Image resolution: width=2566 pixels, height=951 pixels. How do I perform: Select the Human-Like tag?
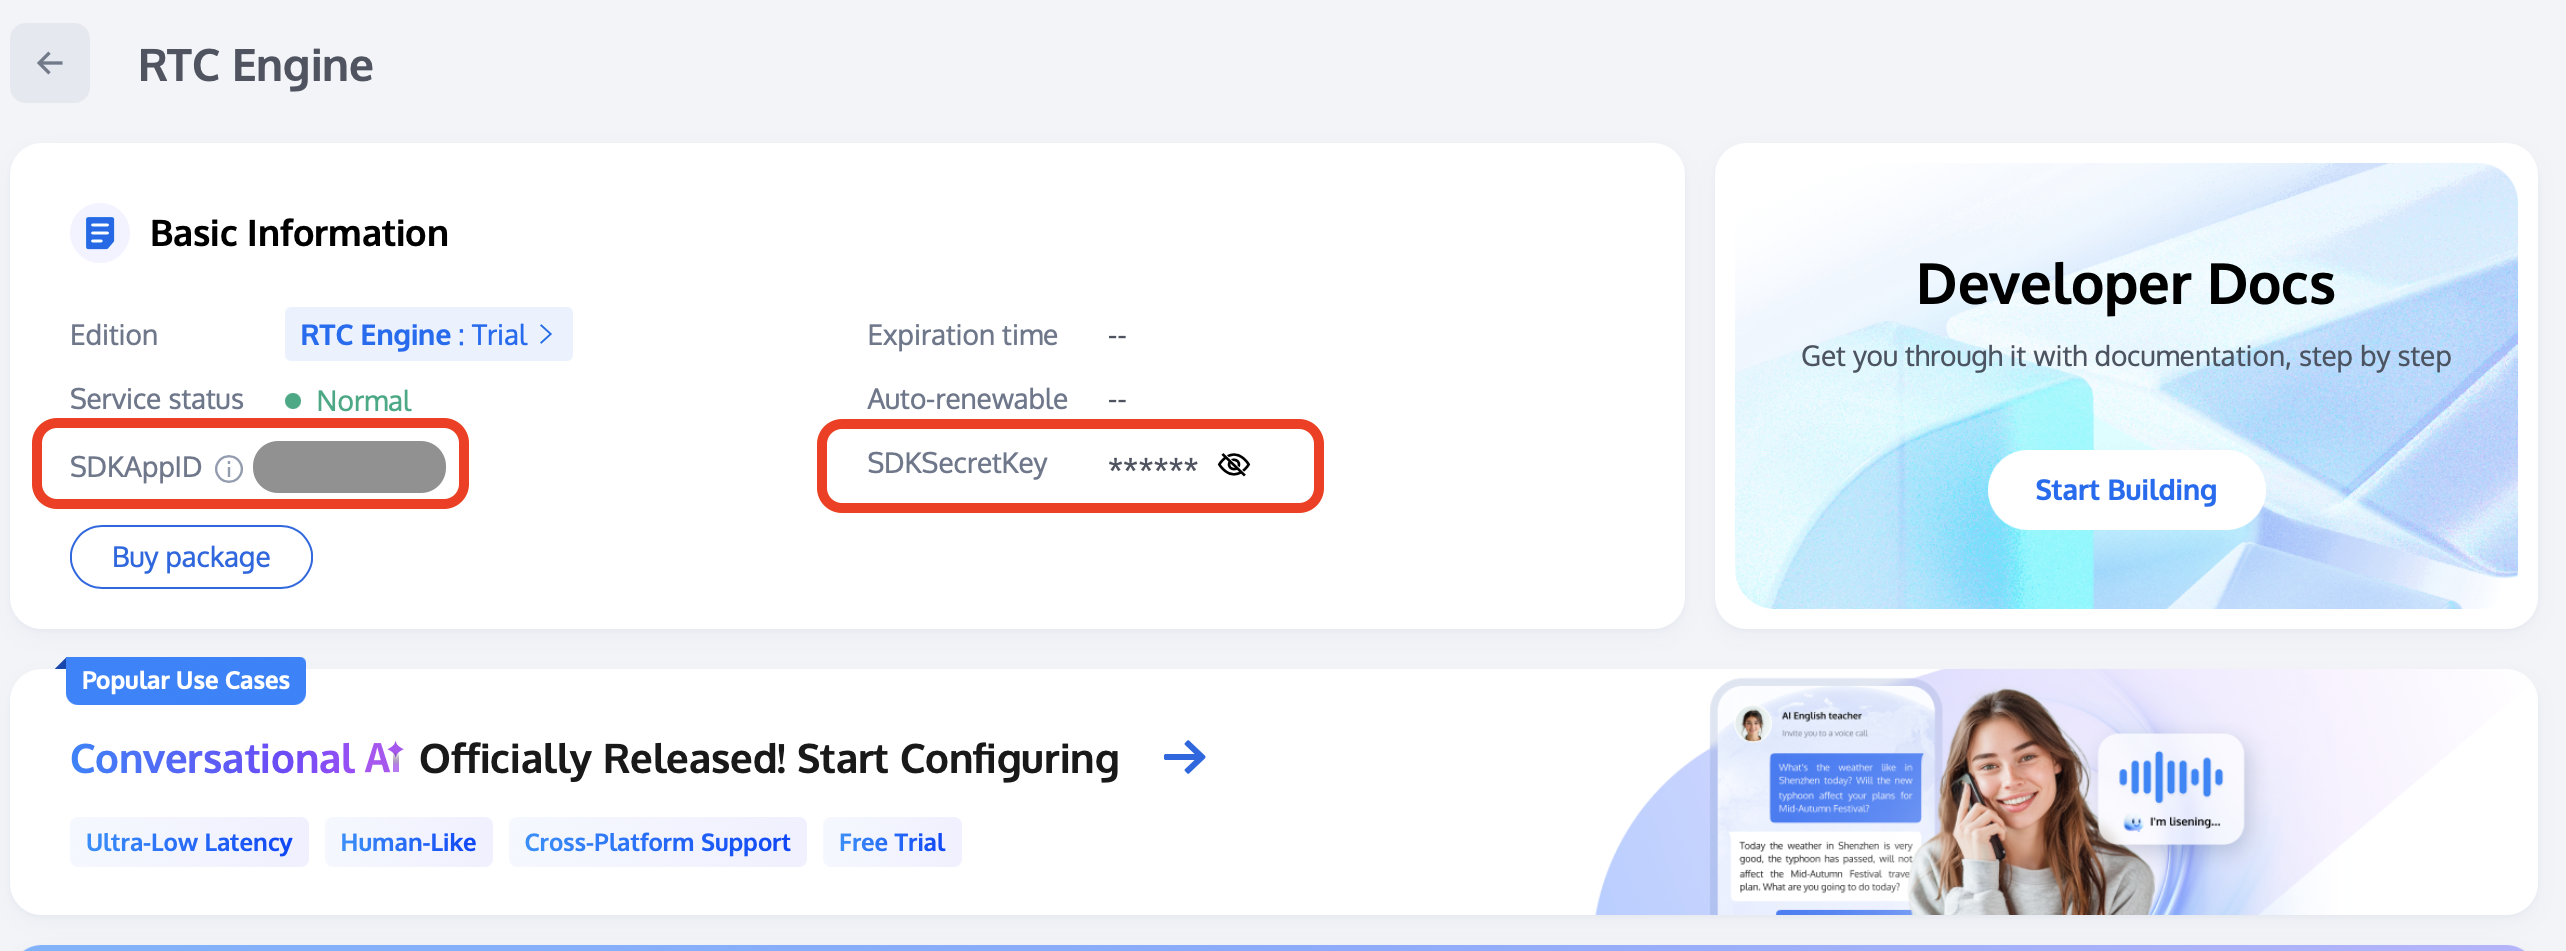tap(408, 842)
